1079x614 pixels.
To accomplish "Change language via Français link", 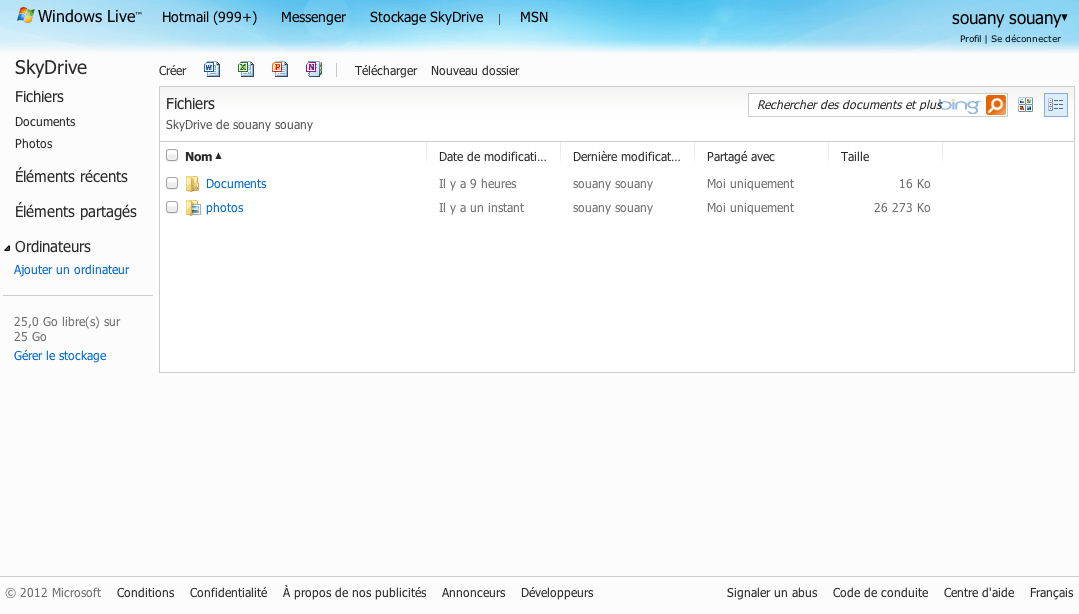I will tap(1051, 593).
